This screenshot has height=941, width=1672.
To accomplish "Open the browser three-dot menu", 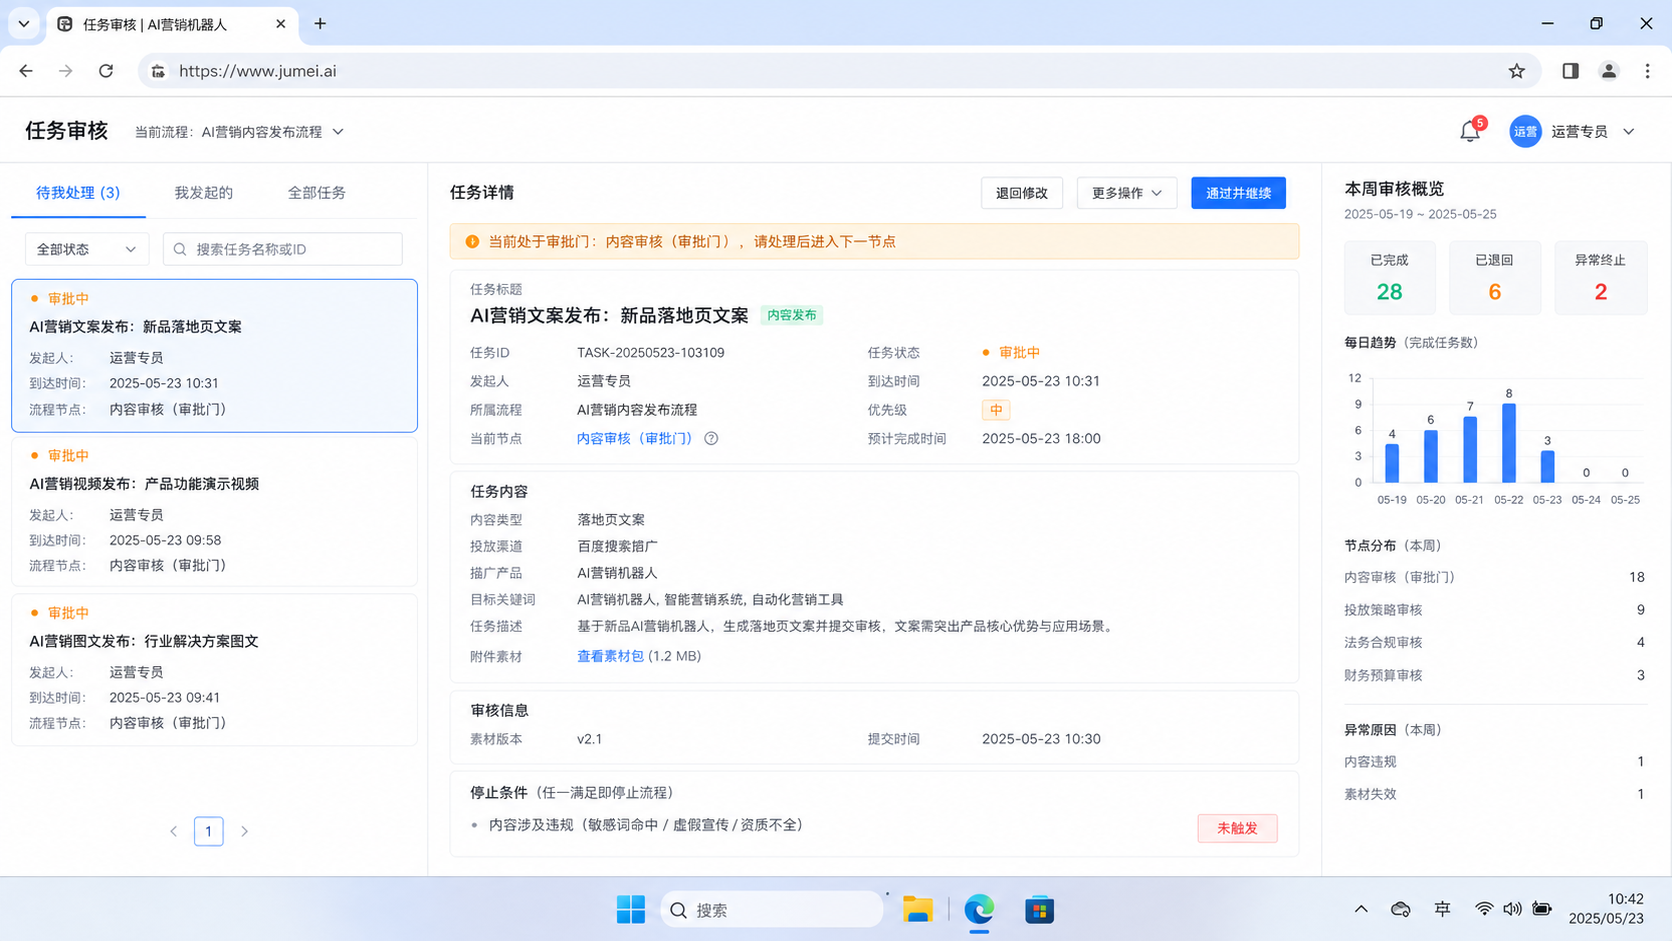I will 1647,71.
